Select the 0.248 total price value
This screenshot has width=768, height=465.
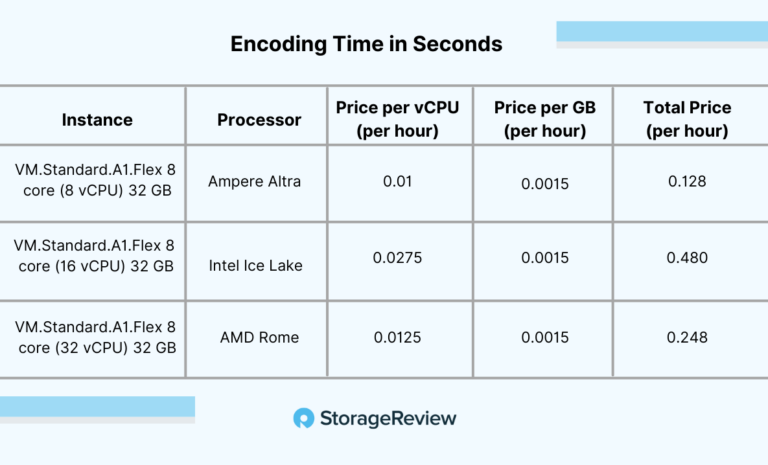[x=687, y=337]
